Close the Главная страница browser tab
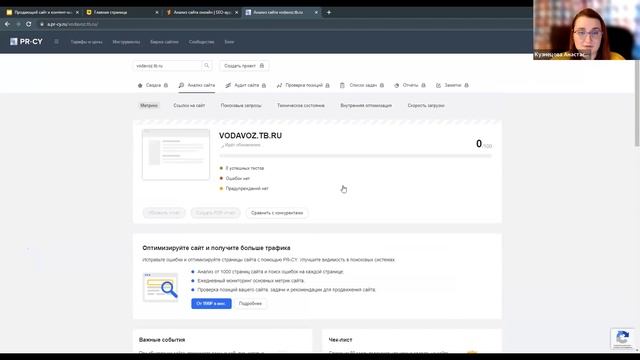 click(157, 12)
